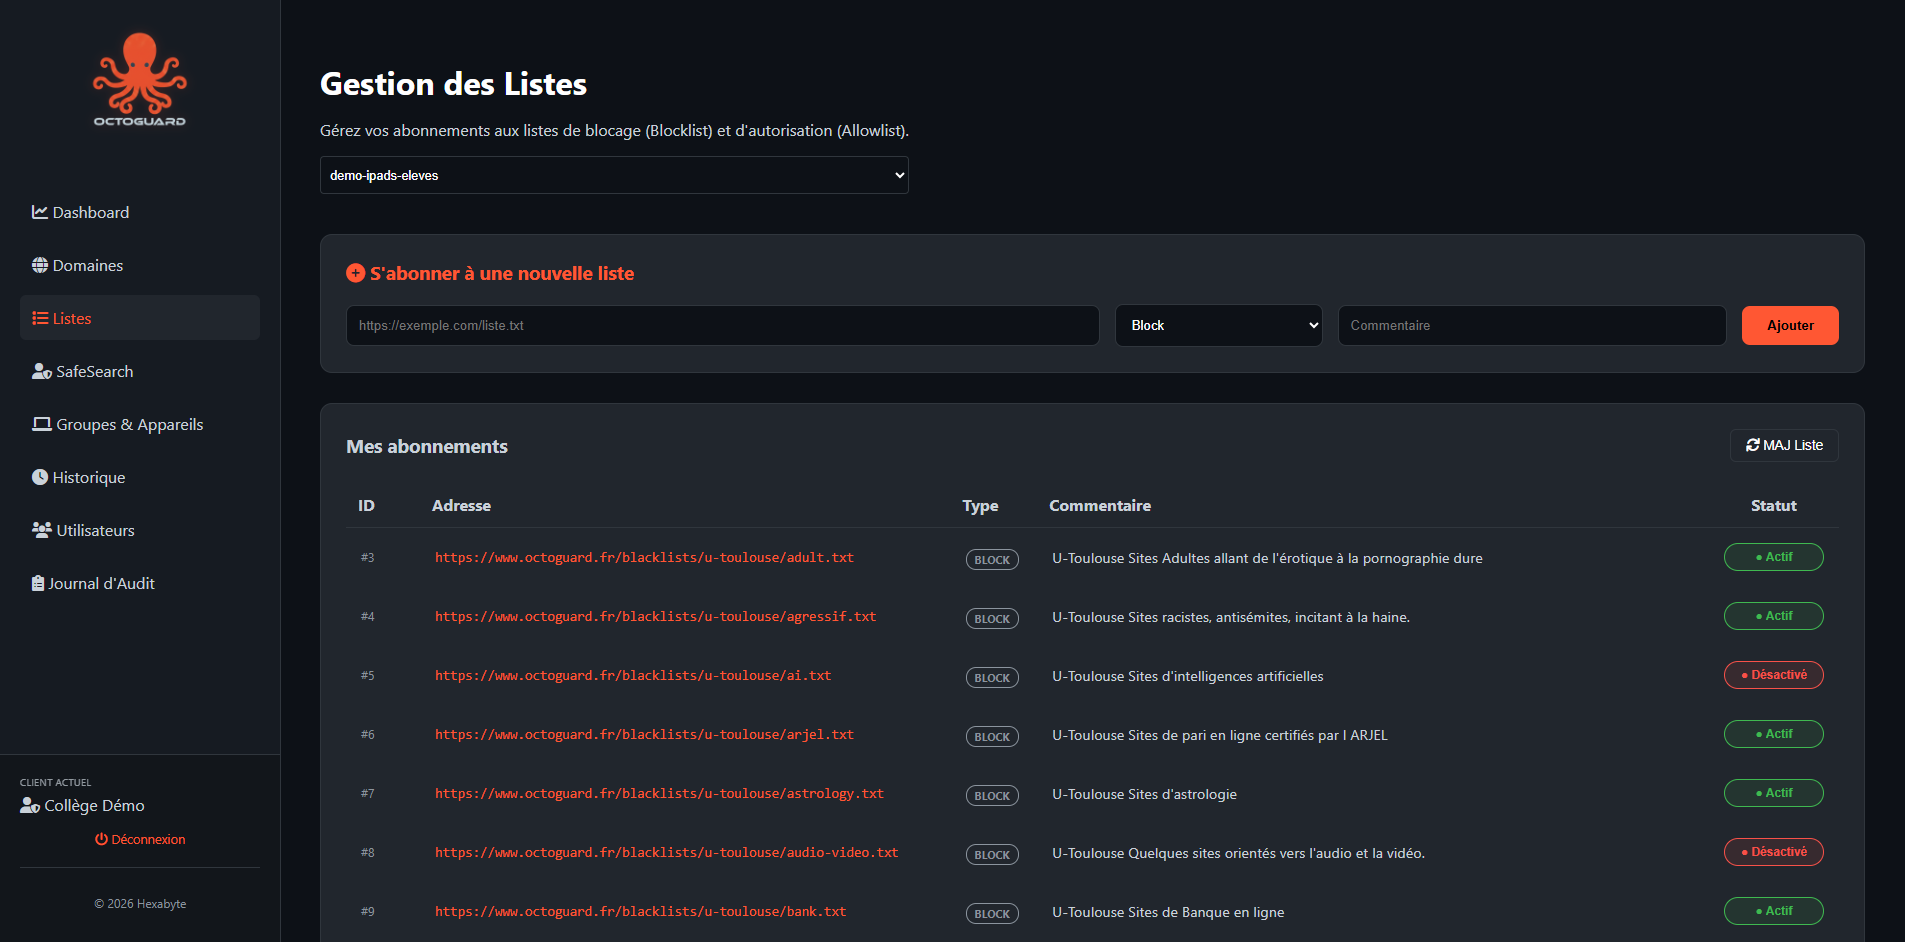1905x942 pixels.
Task: Select the Listes menu entry
Action: coord(140,318)
